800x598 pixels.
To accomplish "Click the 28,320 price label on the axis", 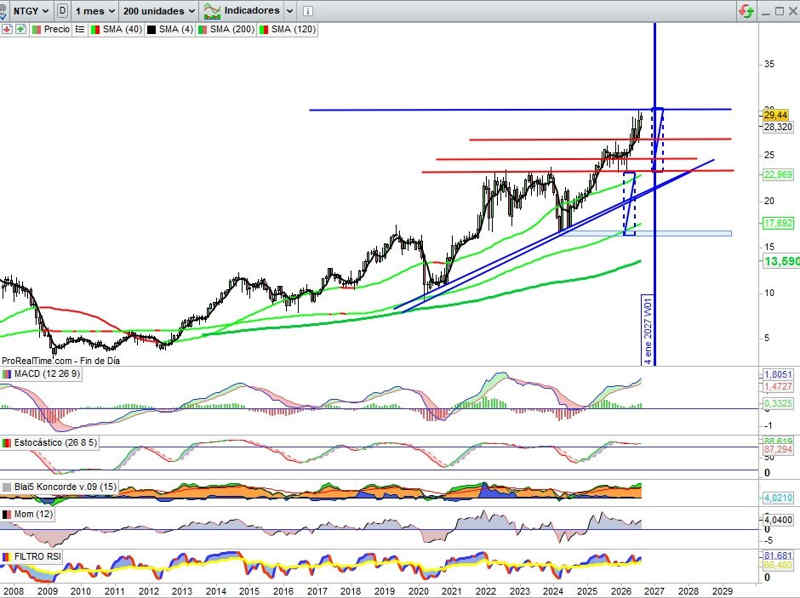I will click(778, 127).
